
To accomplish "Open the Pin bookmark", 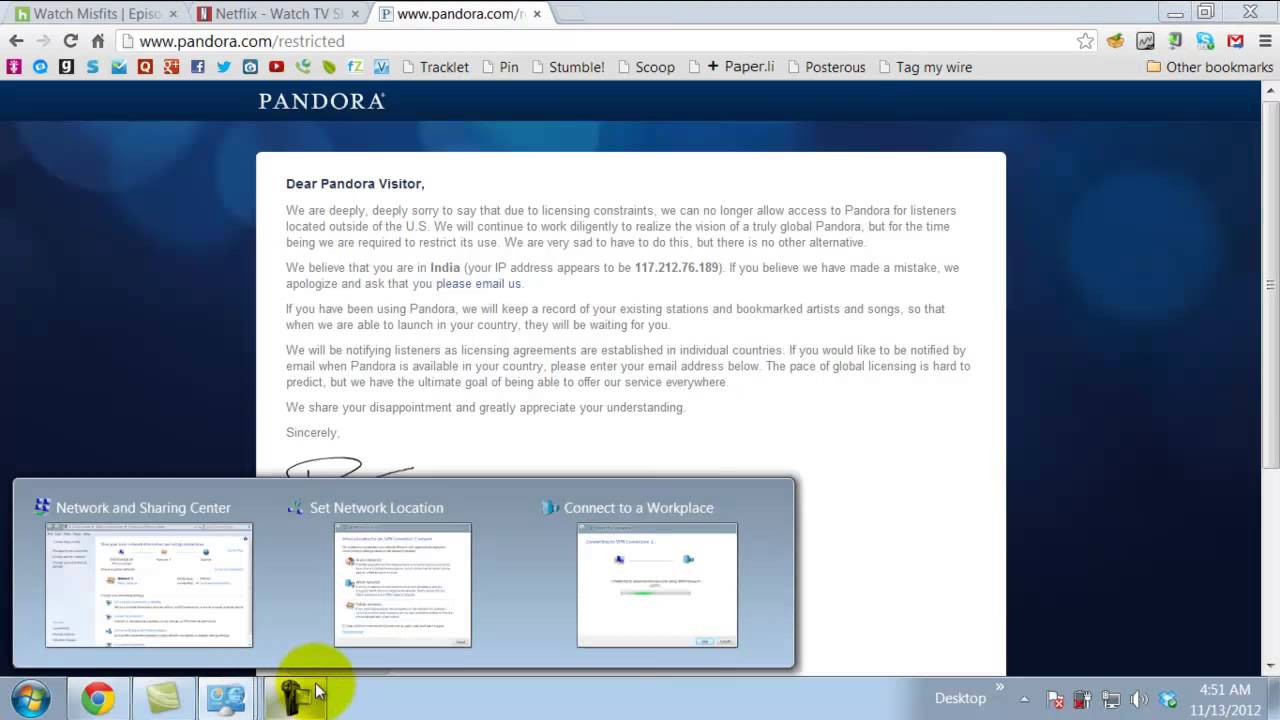I will (499, 67).
